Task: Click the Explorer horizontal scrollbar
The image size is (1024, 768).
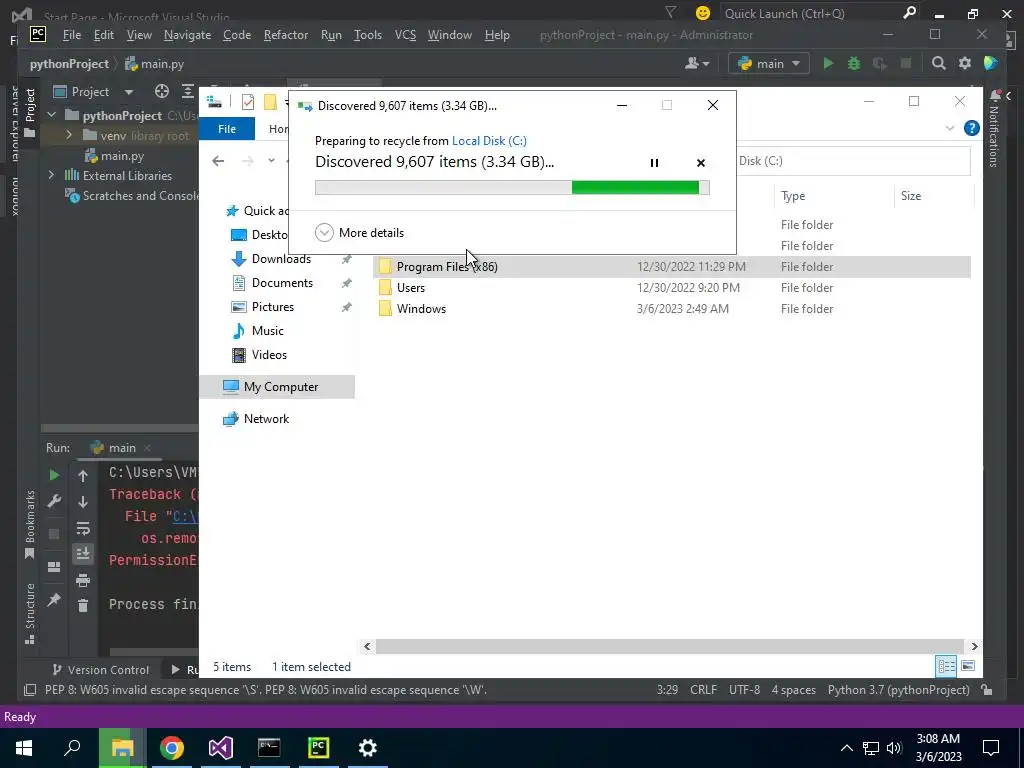Action: [670, 646]
